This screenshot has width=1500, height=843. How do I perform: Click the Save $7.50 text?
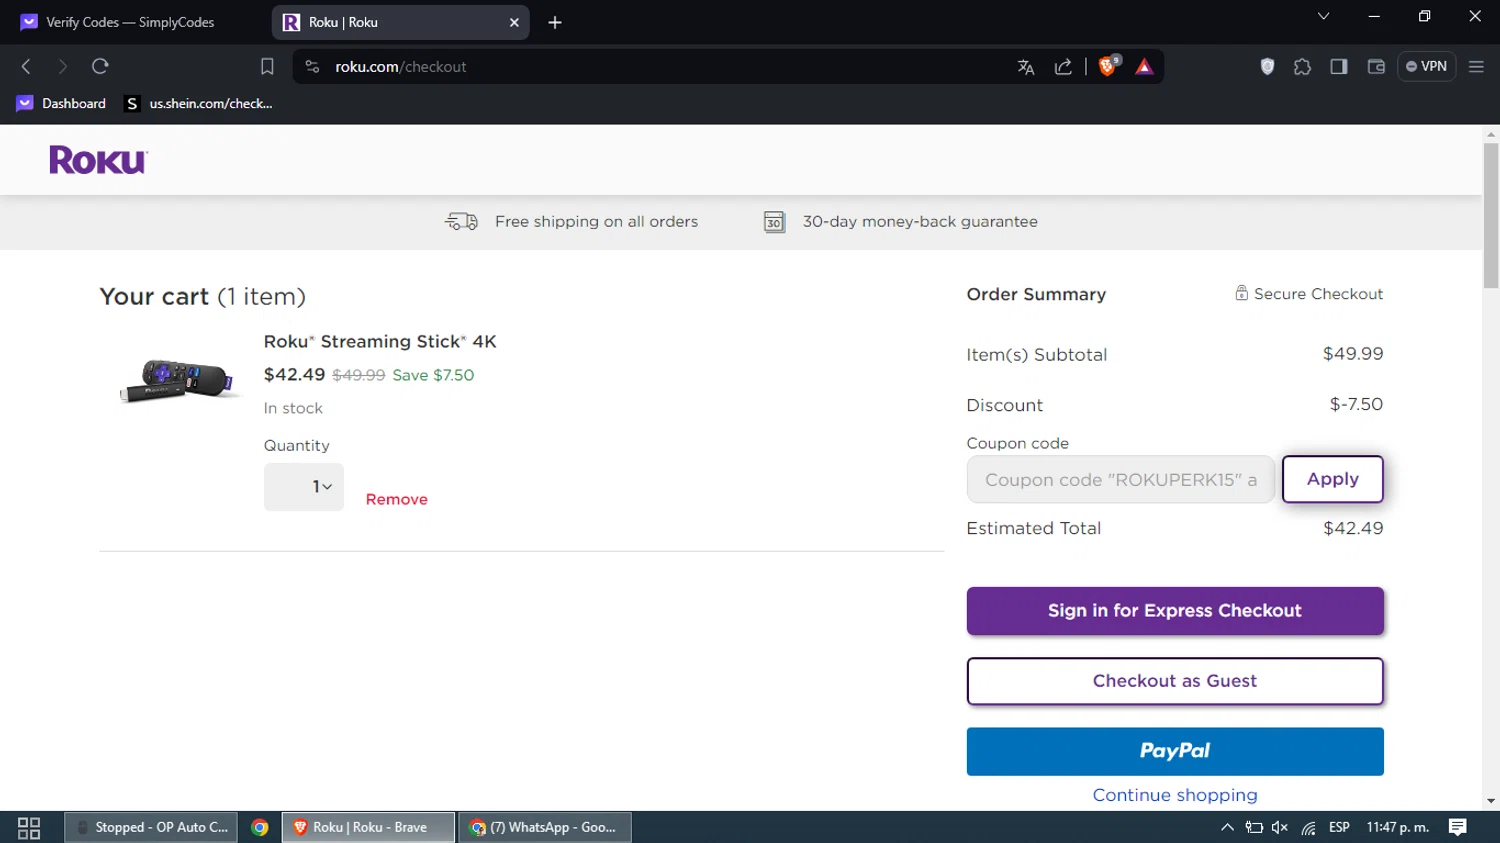(433, 375)
